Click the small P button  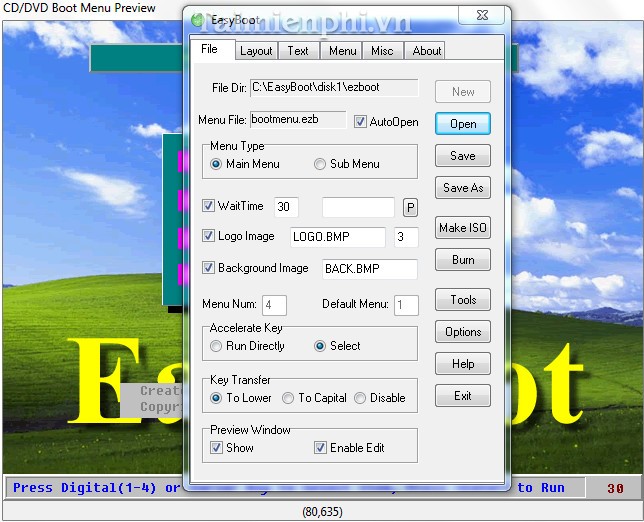click(410, 207)
